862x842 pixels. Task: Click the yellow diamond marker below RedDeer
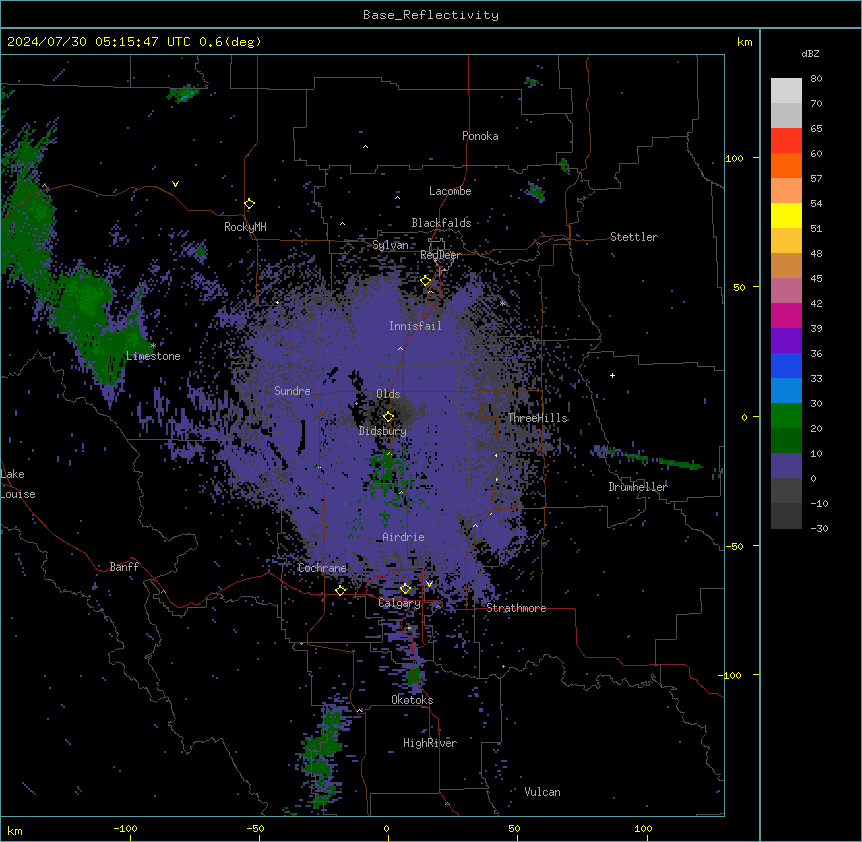pos(426,280)
